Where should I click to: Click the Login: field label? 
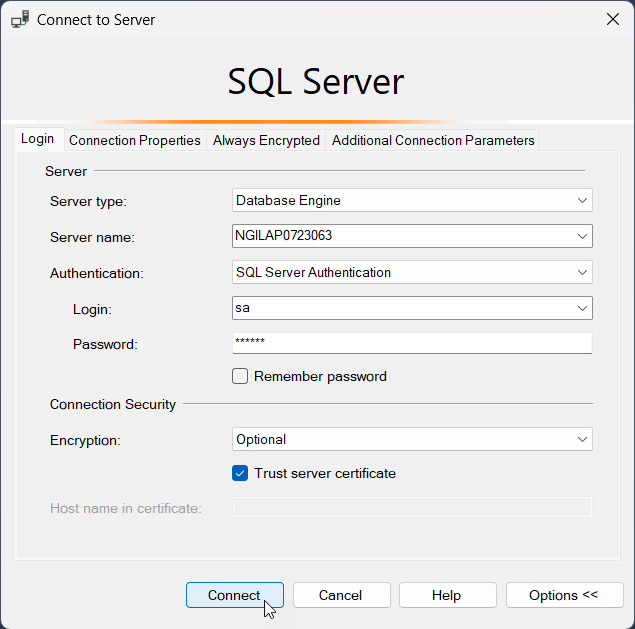92,309
